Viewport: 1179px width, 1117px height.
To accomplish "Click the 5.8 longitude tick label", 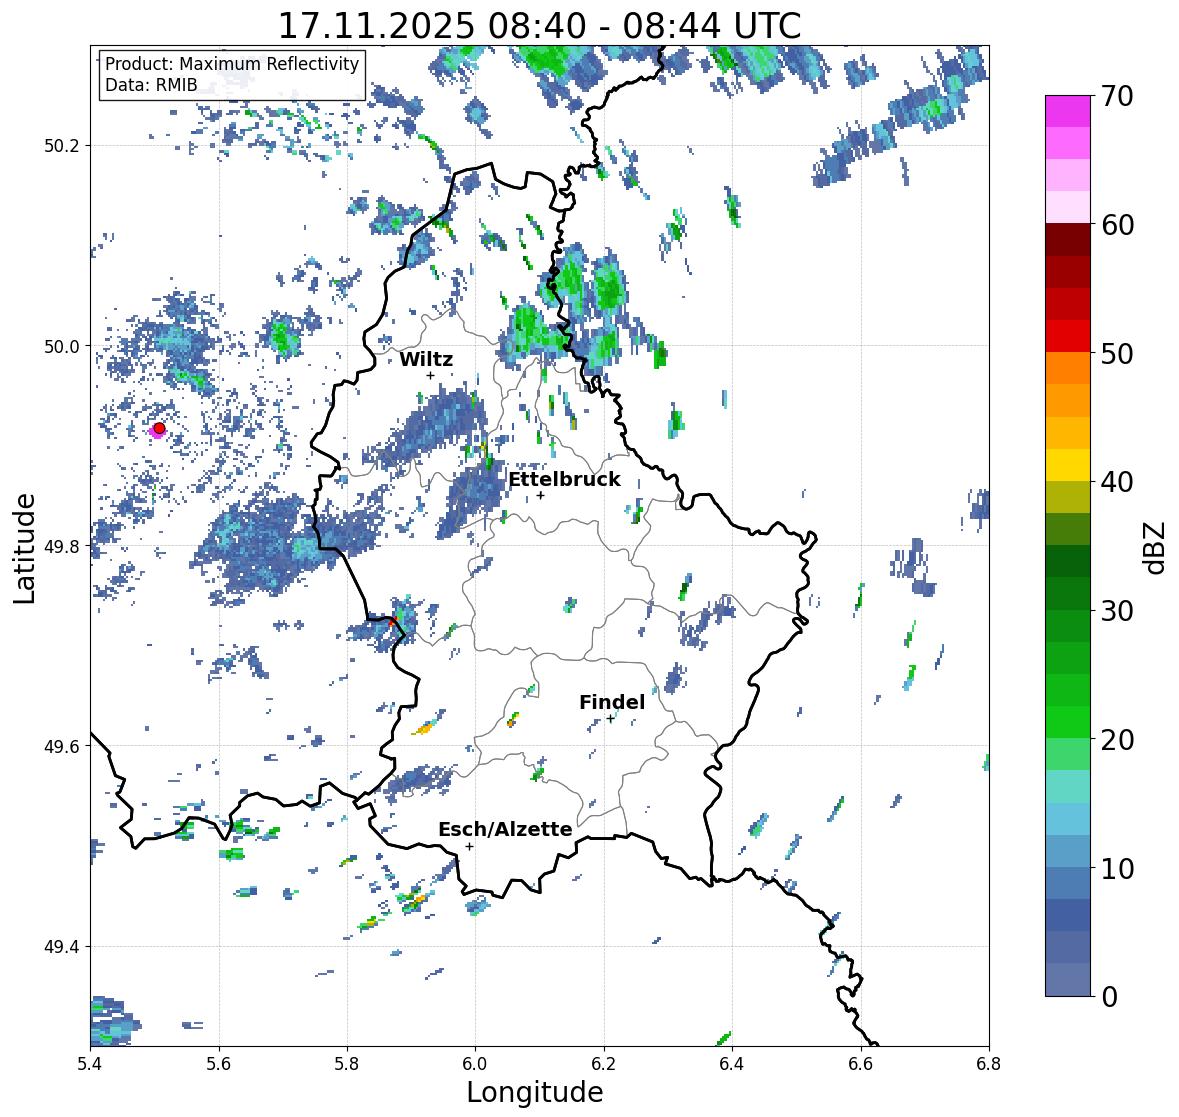I will pos(347,1064).
